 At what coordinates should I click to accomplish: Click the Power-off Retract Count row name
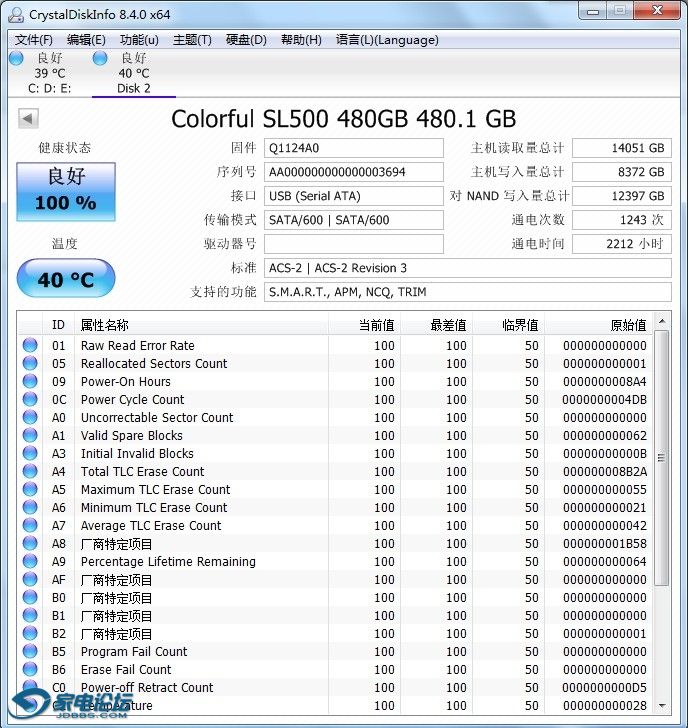(x=147, y=687)
